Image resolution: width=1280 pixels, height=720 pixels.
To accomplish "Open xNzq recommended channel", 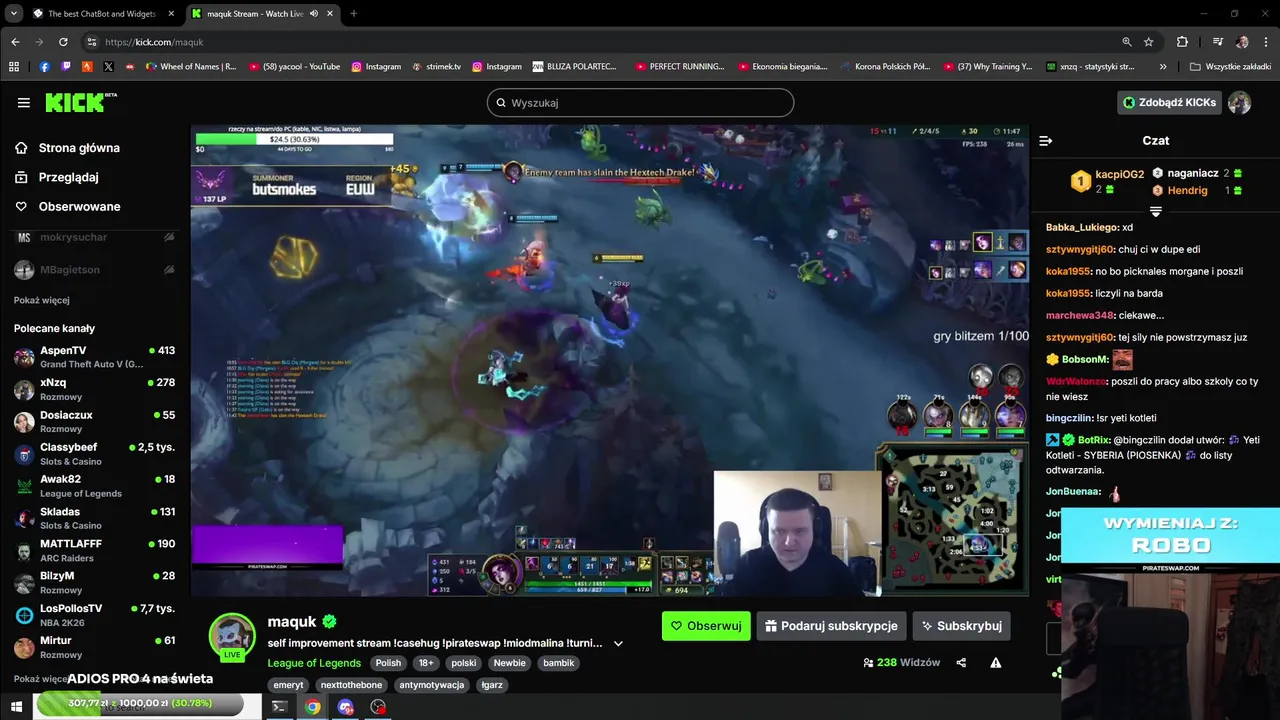I will click(x=94, y=389).
